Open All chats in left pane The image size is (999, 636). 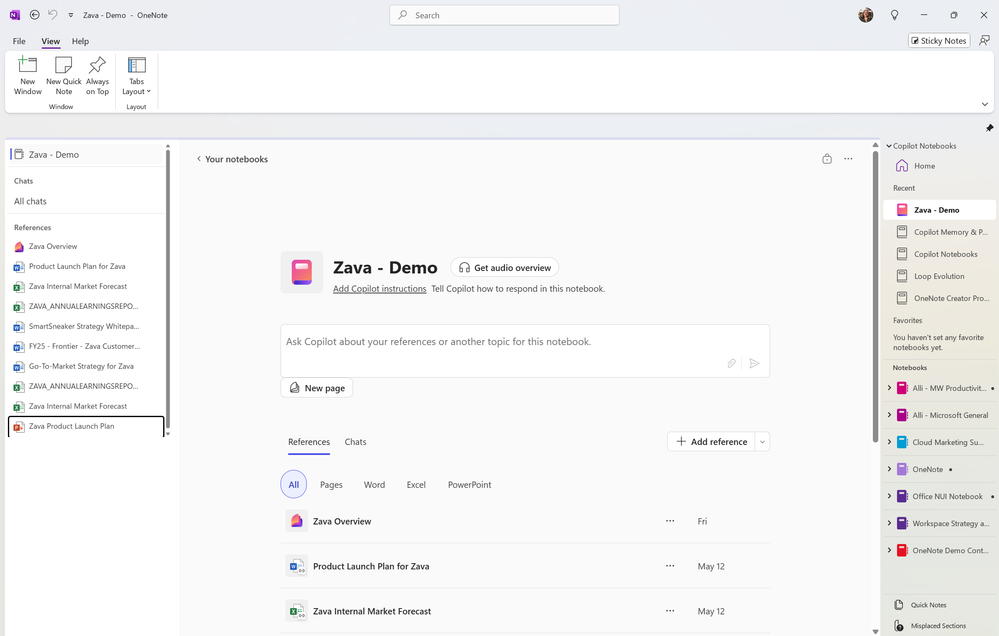click(31, 201)
